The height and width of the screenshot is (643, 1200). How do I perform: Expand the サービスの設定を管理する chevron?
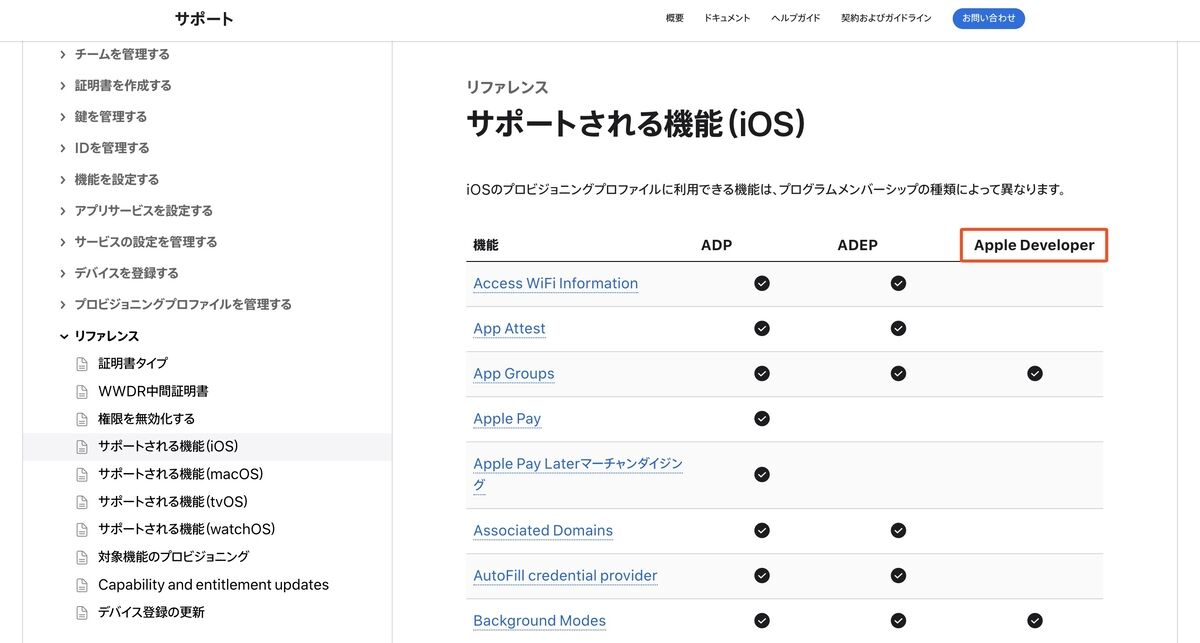(63, 242)
